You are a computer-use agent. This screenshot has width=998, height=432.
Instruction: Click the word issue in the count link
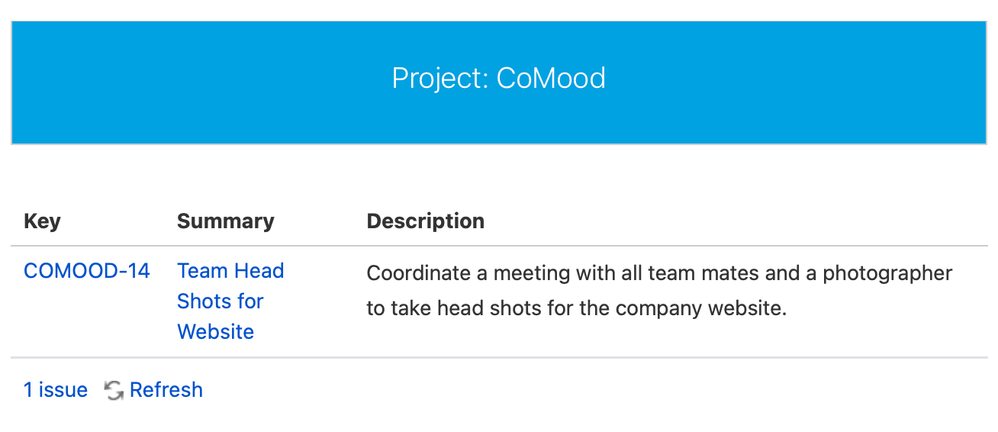click(63, 389)
